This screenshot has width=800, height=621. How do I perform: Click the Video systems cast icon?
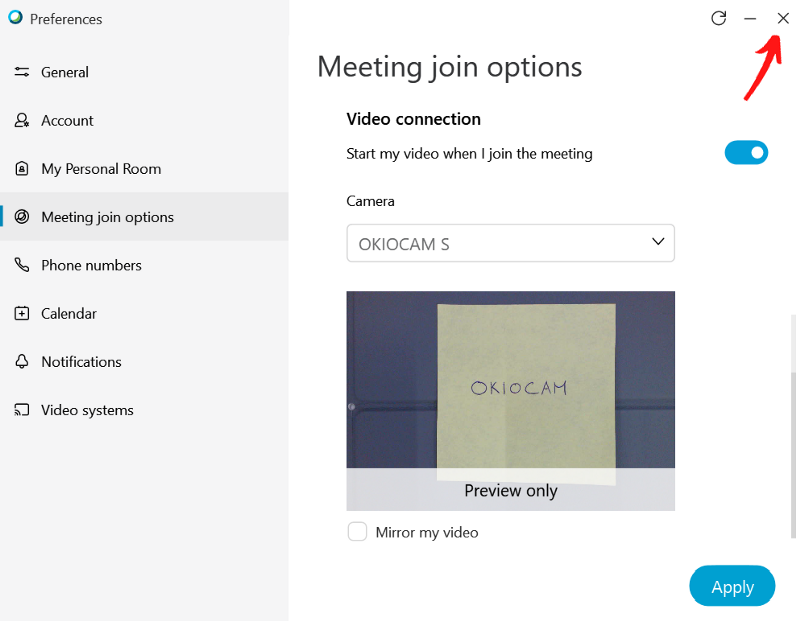(22, 410)
